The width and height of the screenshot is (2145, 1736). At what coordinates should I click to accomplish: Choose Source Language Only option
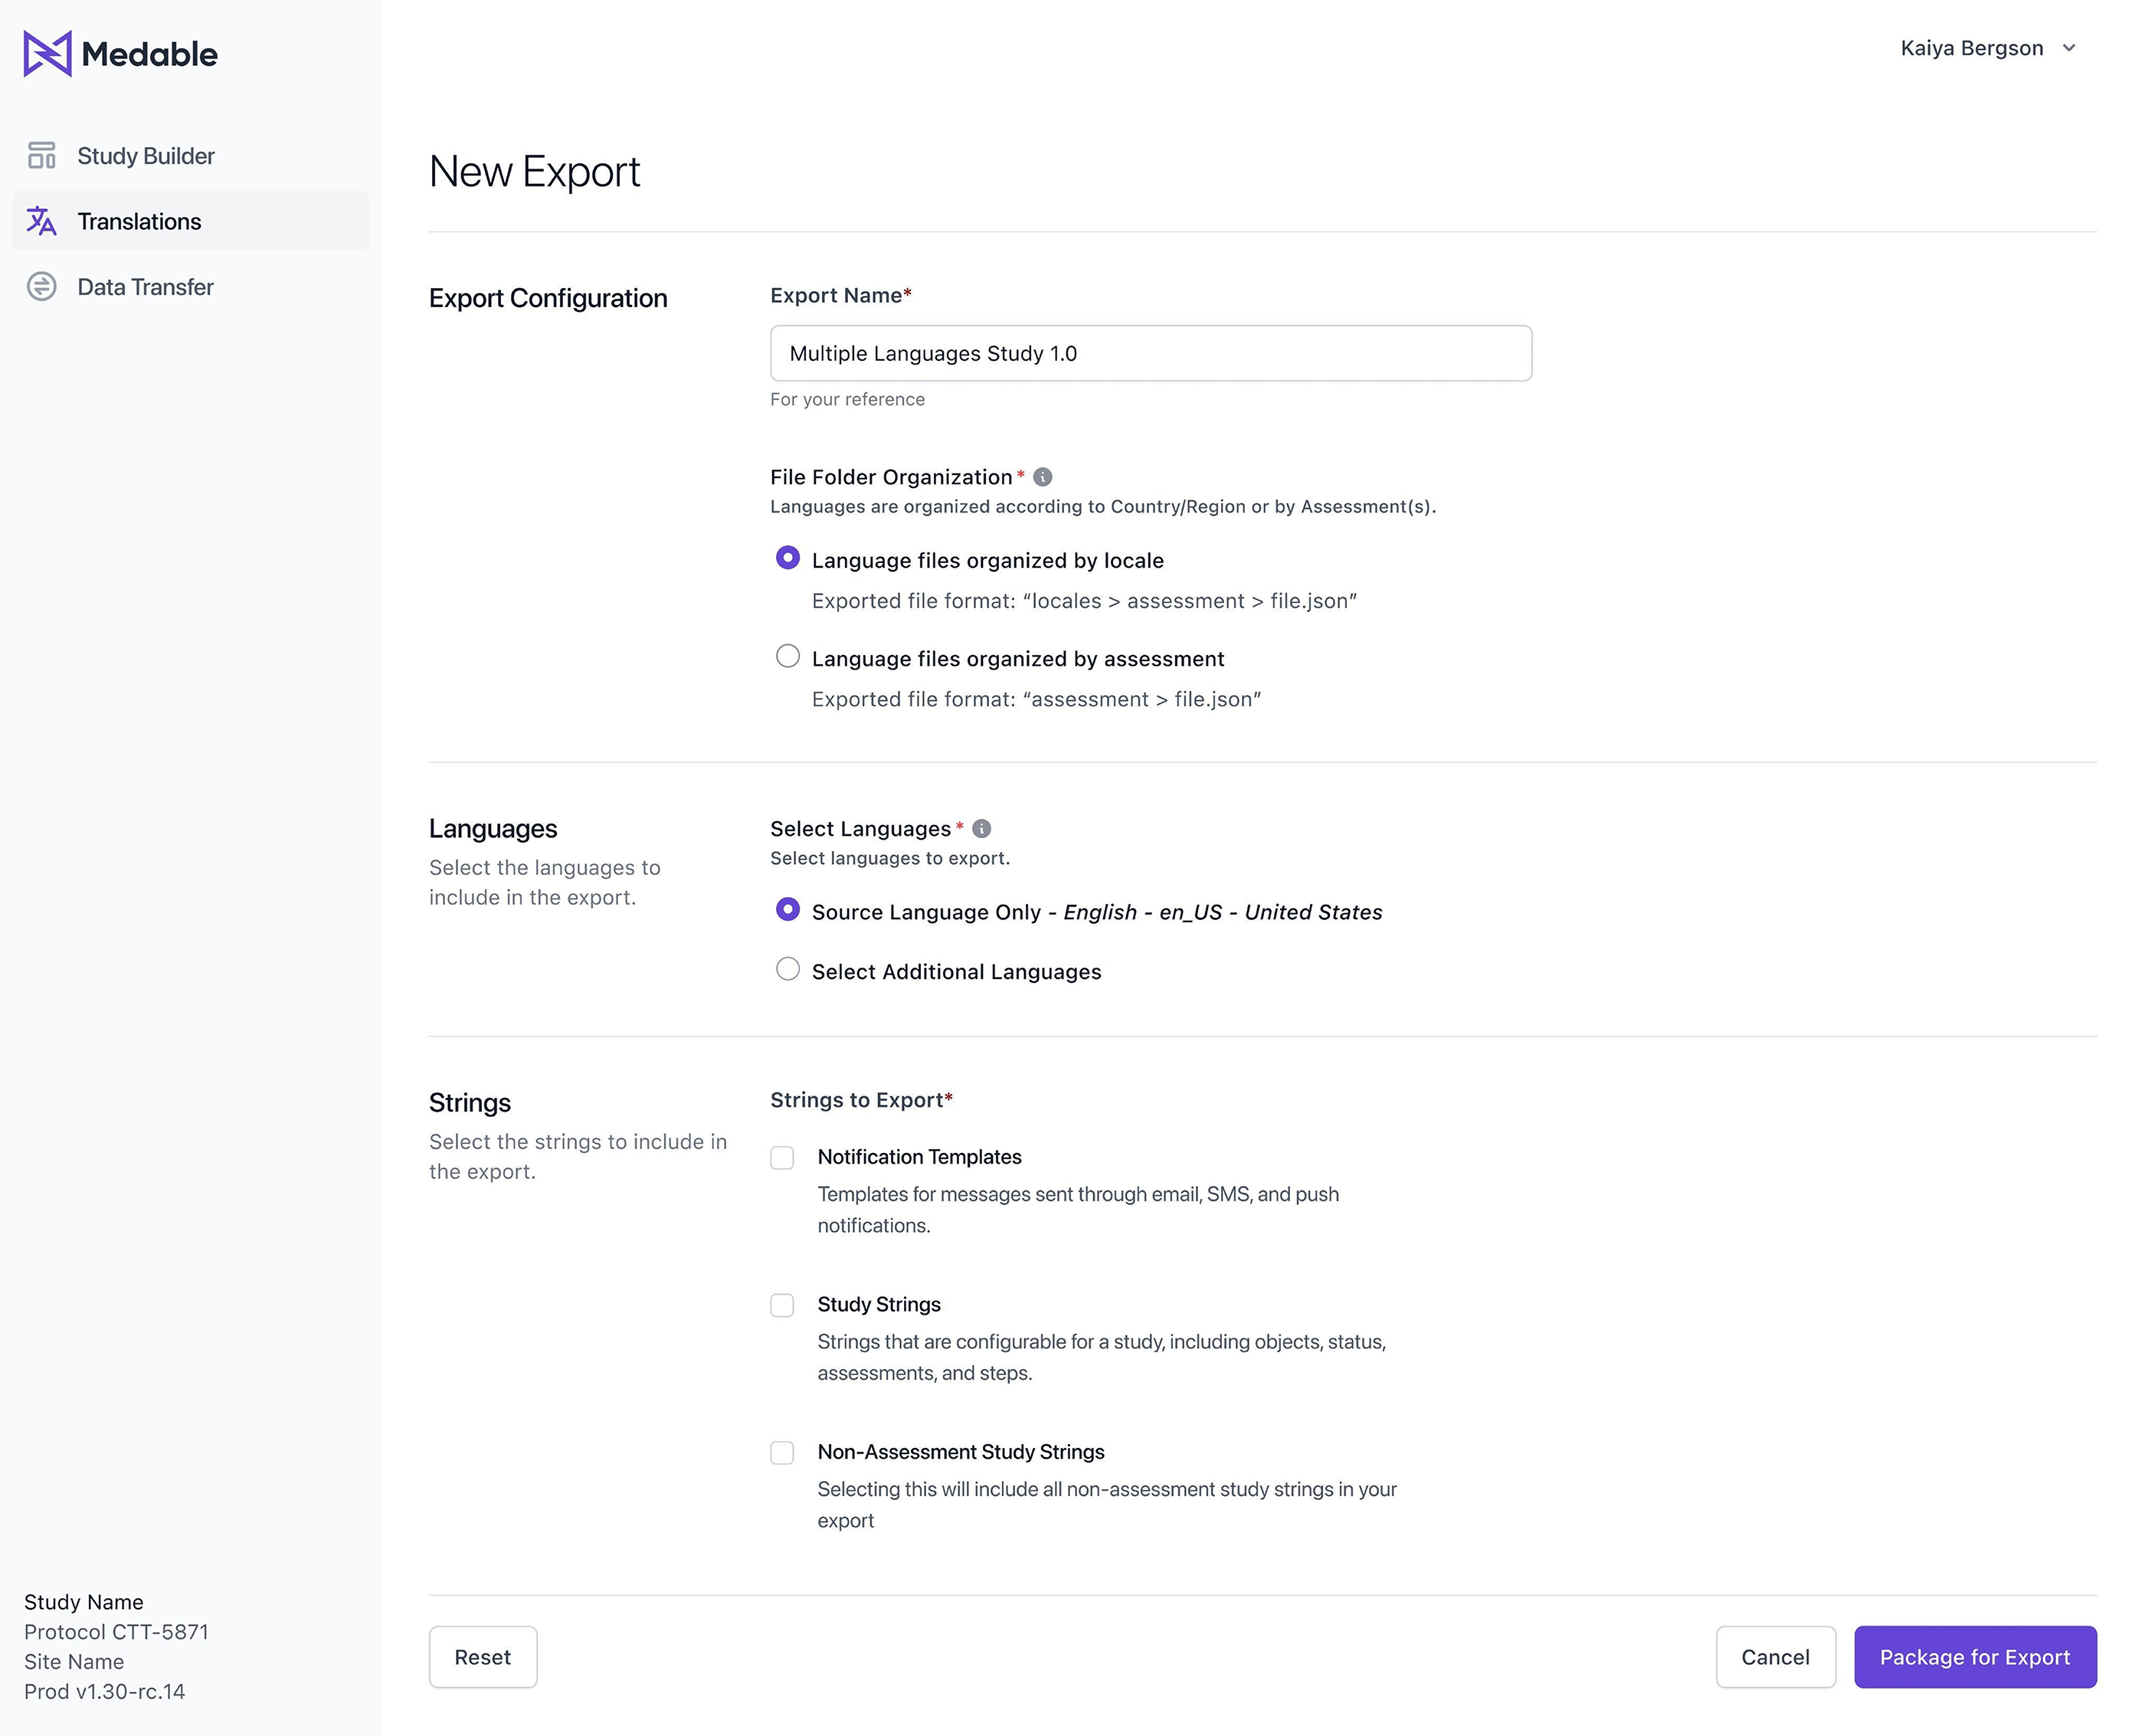point(787,910)
